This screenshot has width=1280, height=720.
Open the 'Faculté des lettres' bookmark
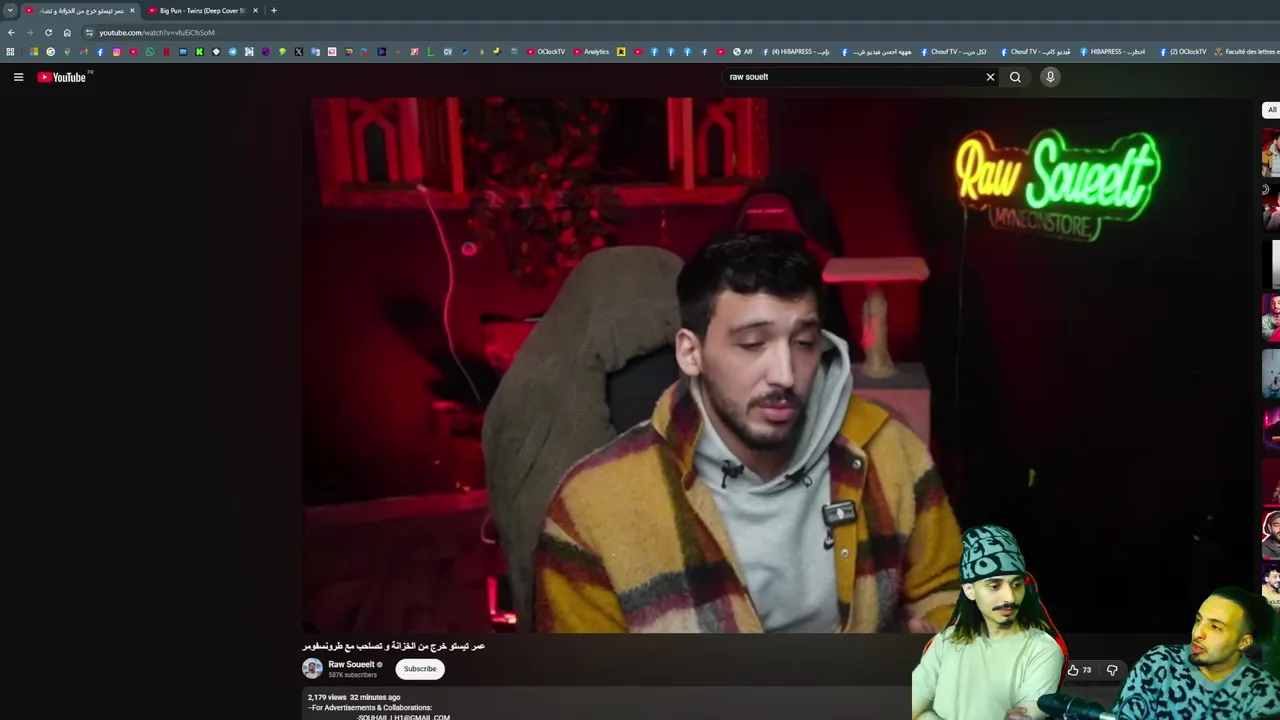click(1247, 52)
